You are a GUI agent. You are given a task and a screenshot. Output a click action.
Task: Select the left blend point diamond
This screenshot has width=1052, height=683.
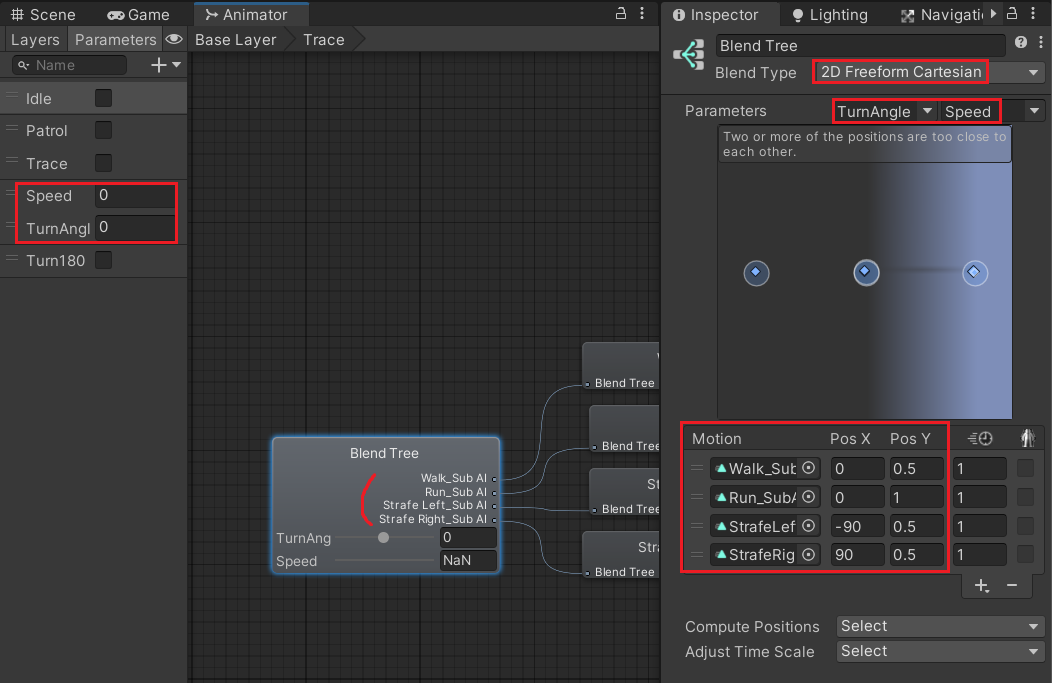[756, 272]
